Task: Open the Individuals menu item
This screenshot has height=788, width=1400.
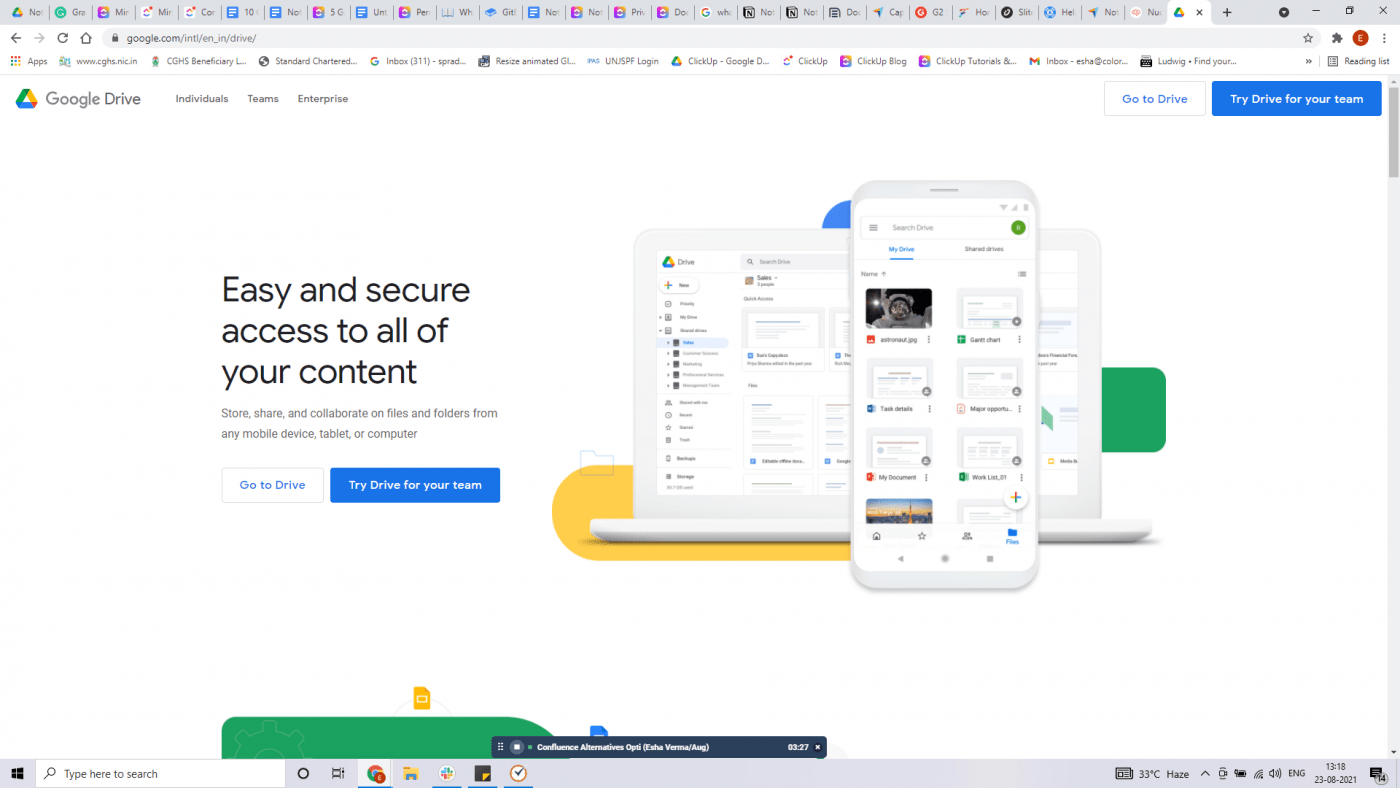Action: pos(202,99)
